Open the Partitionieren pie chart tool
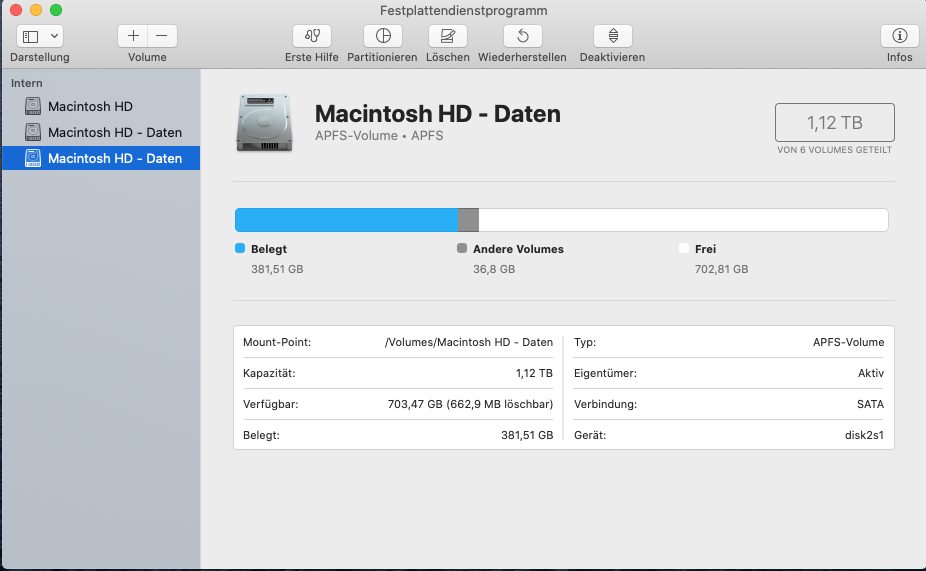 click(x=382, y=36)
